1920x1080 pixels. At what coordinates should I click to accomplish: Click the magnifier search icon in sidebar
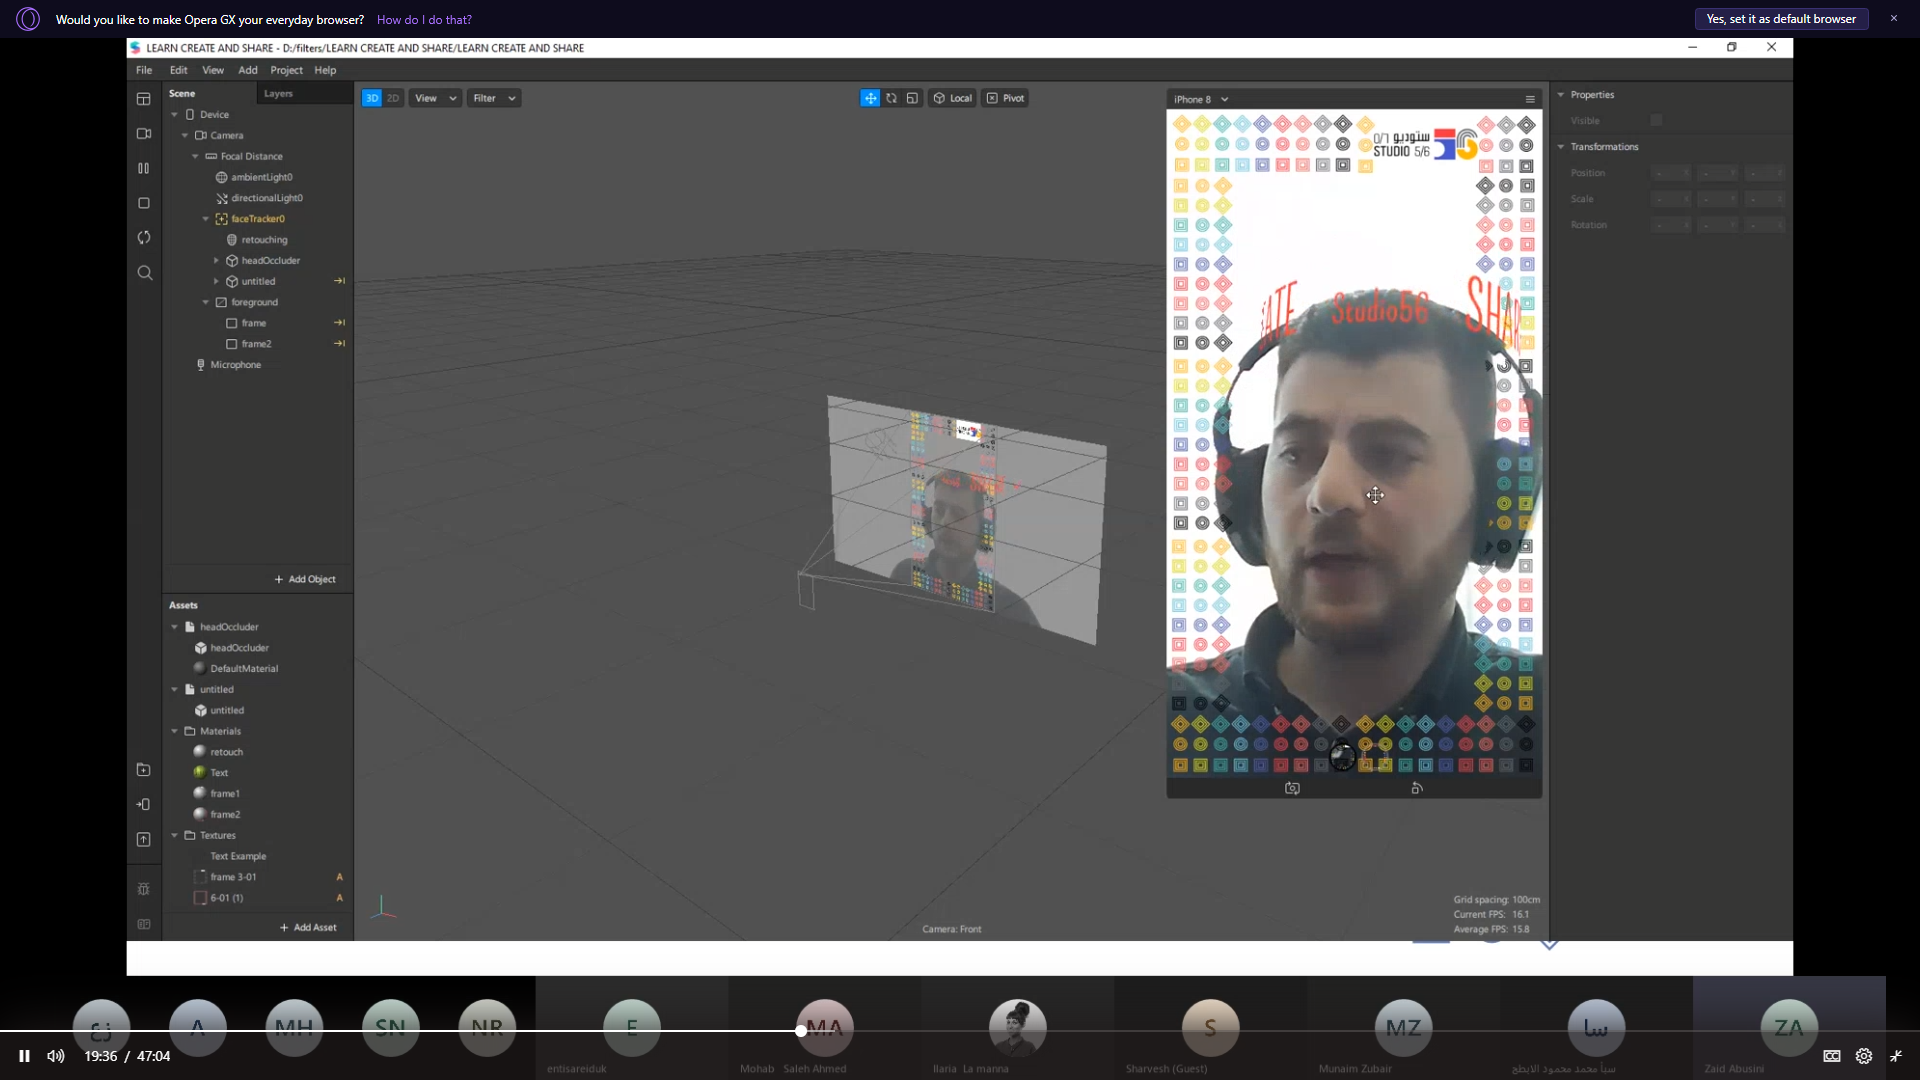pos(145,273)
